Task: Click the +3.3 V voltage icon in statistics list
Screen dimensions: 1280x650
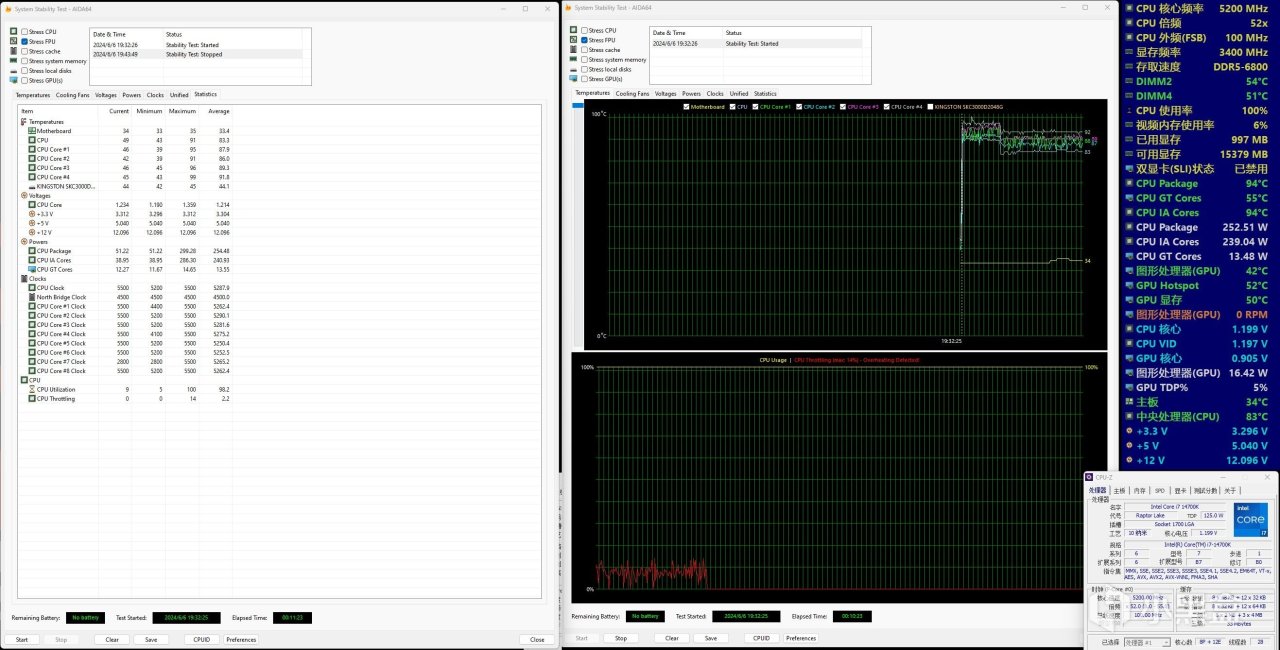Action: (x=32, y=214)
